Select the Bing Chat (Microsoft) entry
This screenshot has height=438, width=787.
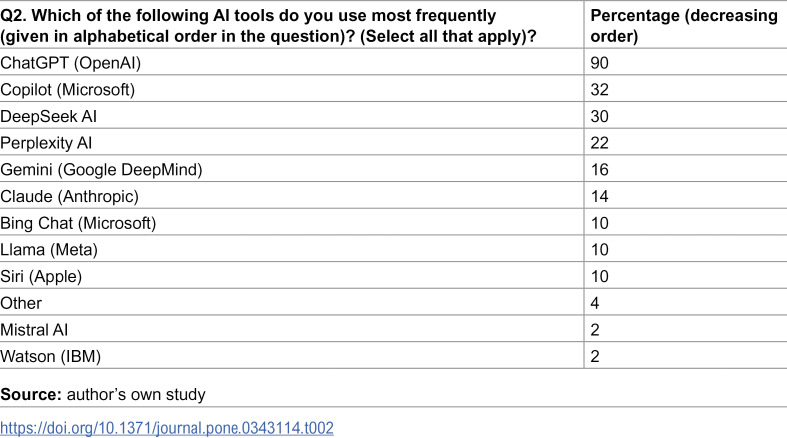(78, 223)
